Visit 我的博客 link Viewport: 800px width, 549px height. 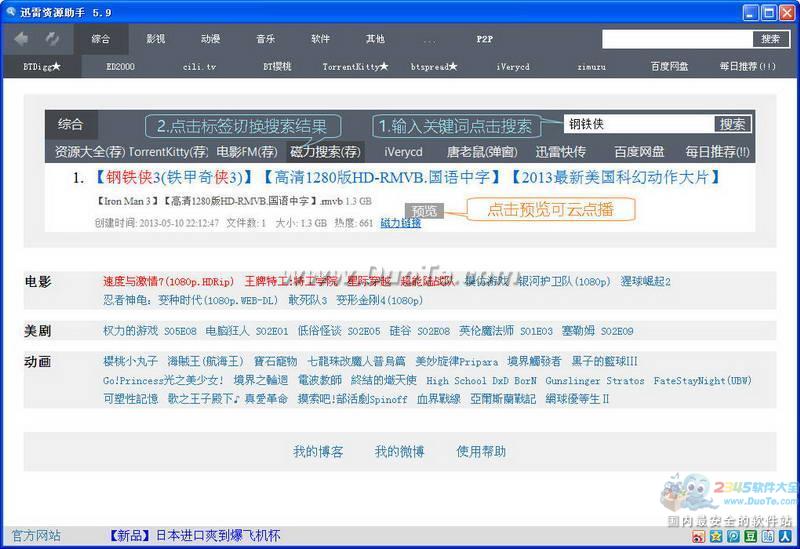(x=318, y=452)
